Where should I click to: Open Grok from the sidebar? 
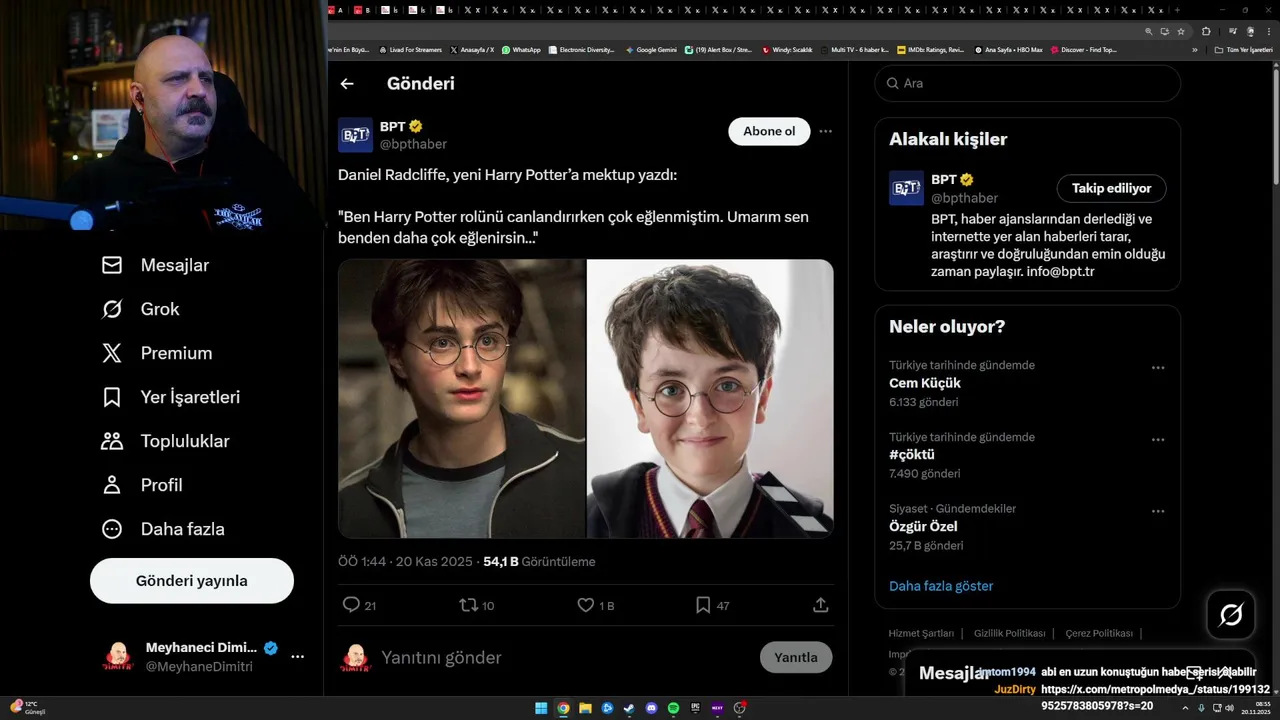[140, 309]
